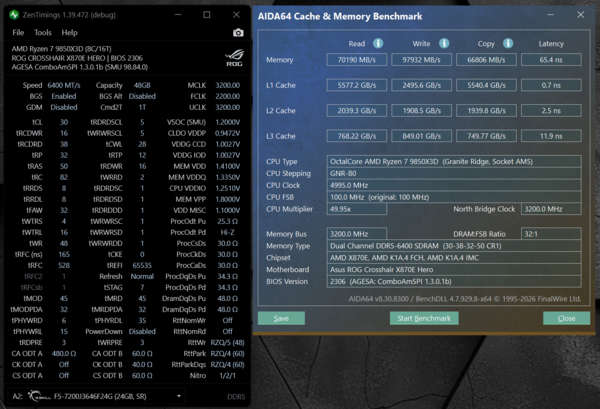Click the CPU Type text field

point(454,161)
